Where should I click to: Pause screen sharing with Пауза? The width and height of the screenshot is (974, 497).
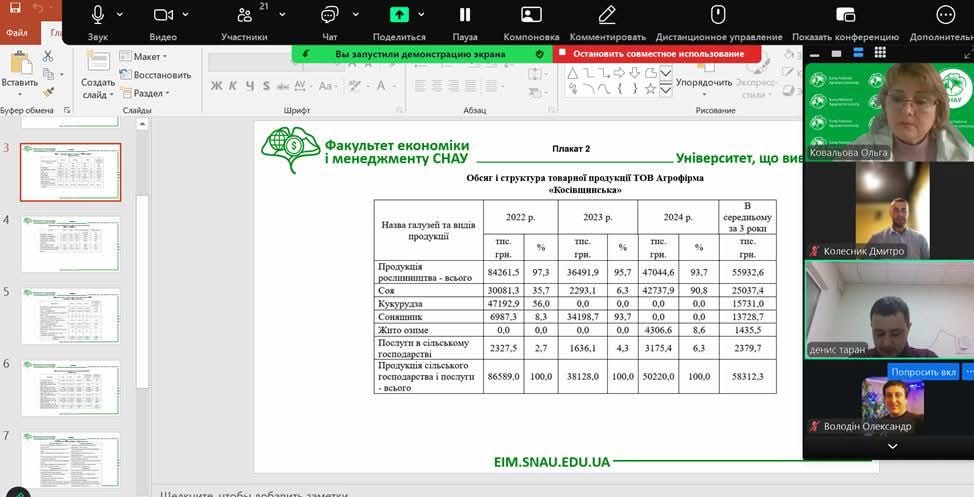click(465, 15)
